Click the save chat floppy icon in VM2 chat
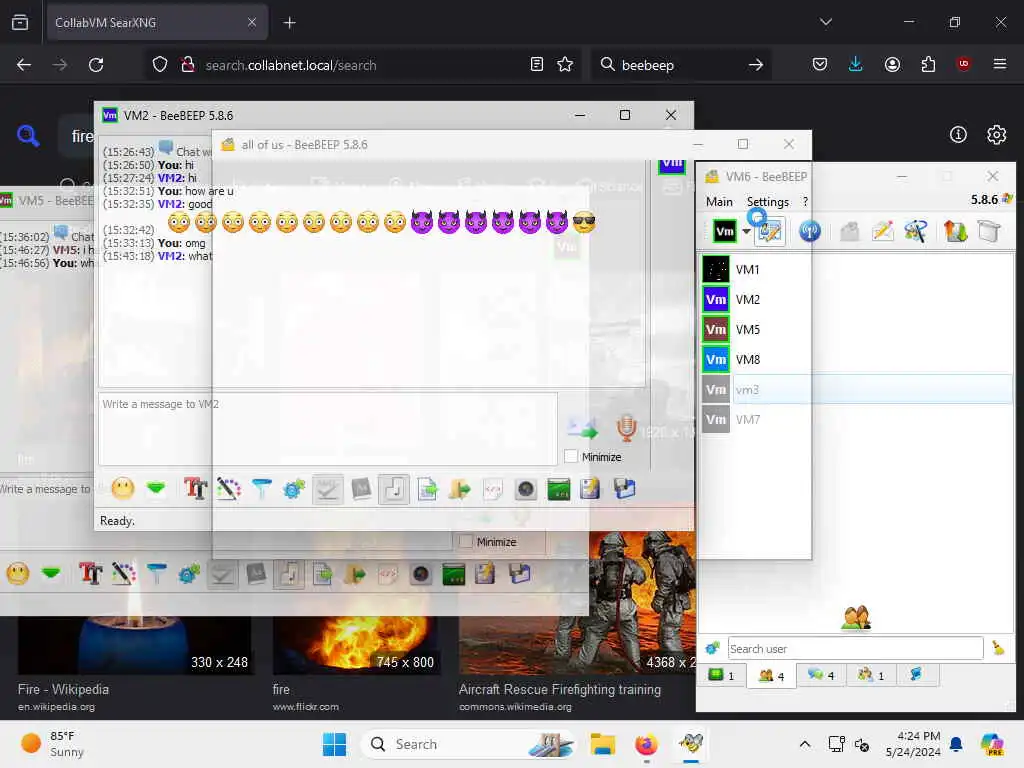This screenshot has height=768, width=1024. [x=624, y=488]
